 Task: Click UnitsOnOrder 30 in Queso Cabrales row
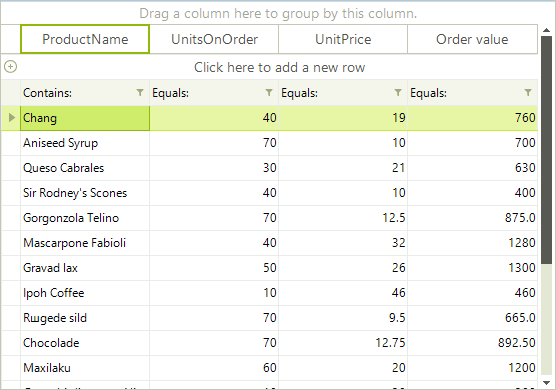214,168
